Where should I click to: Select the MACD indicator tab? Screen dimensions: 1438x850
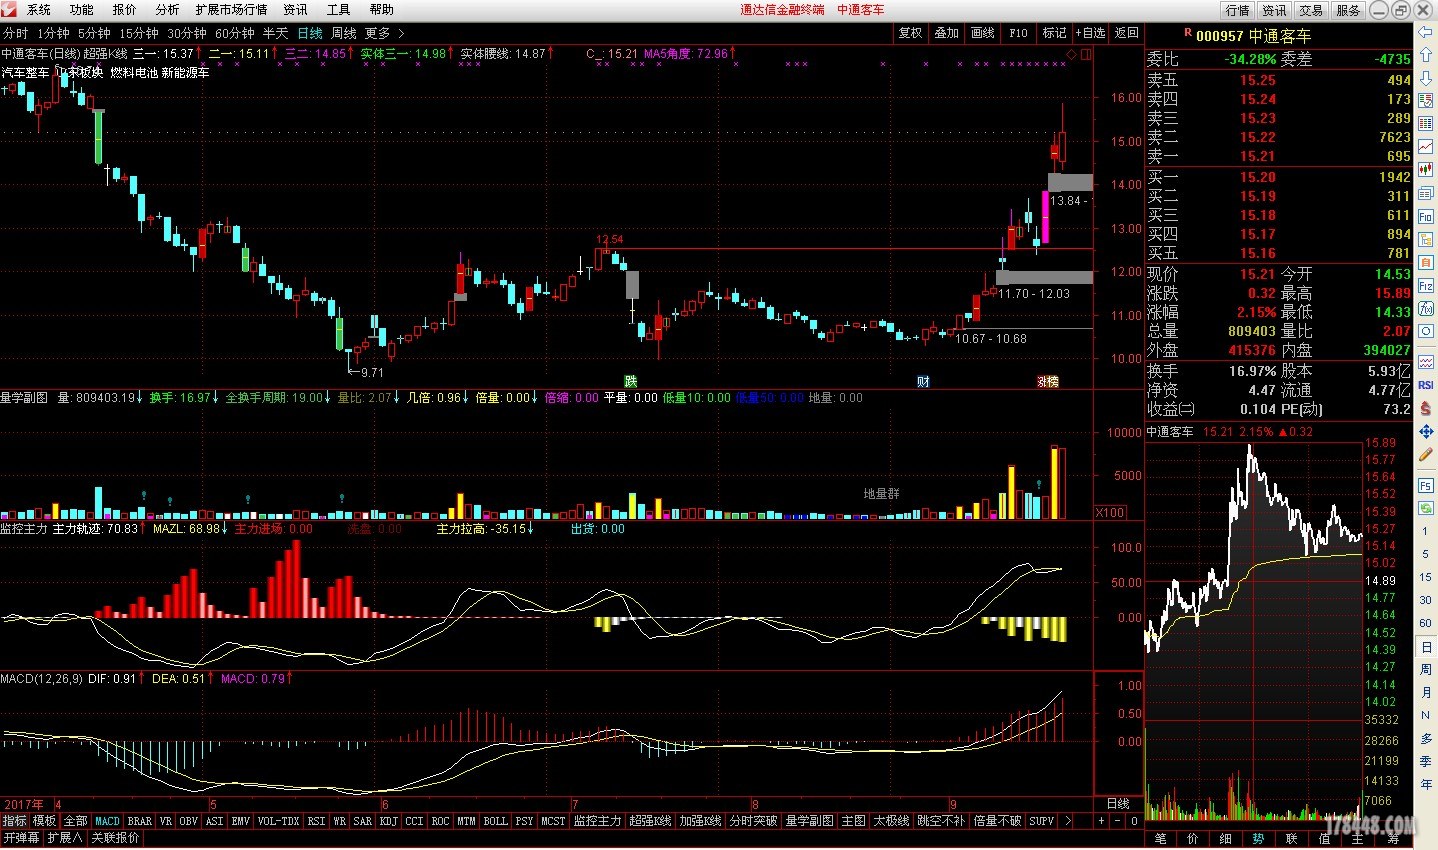[x=108, y=821]
